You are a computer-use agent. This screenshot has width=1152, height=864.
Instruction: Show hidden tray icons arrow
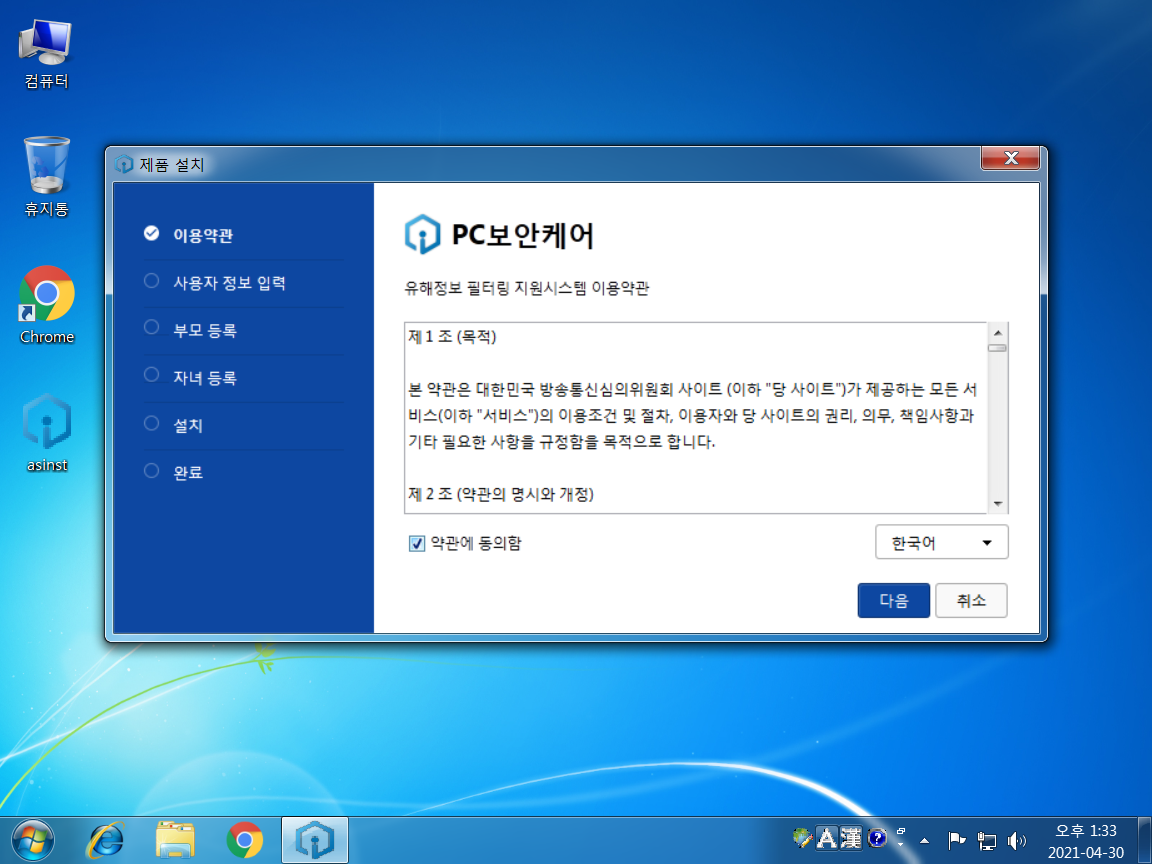925,840
